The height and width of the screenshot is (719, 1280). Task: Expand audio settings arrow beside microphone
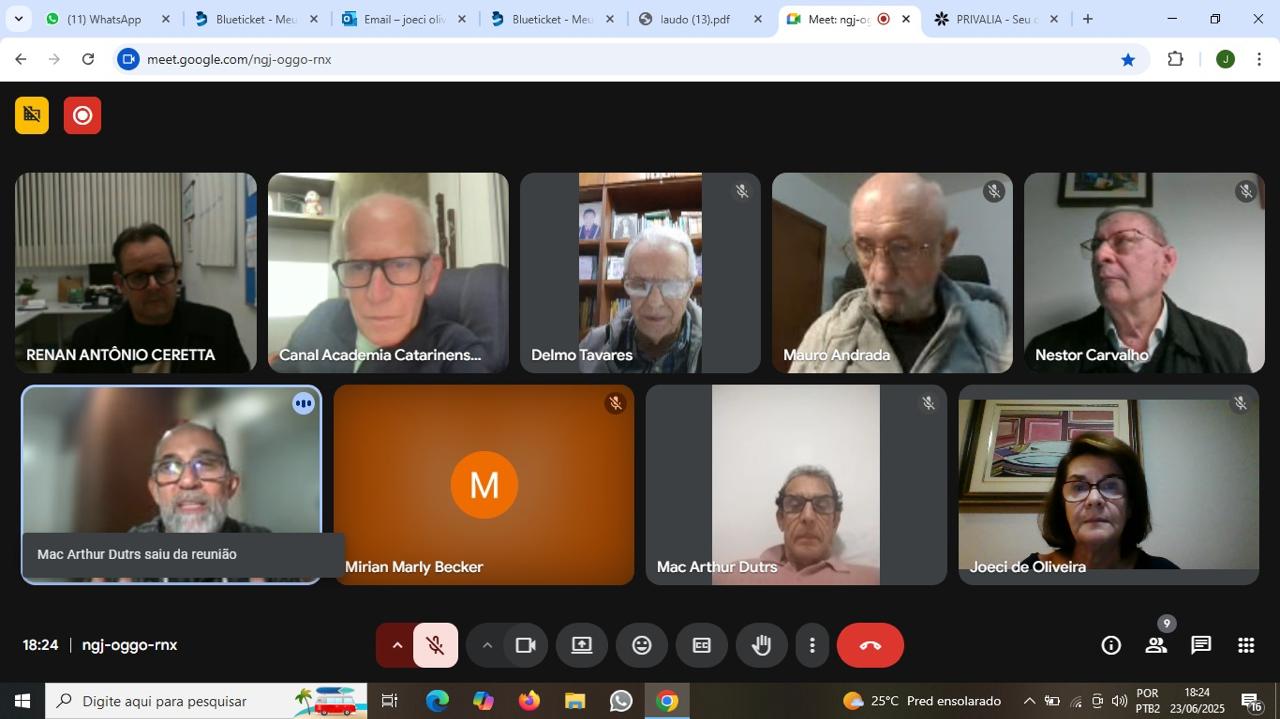click(397, 645)
